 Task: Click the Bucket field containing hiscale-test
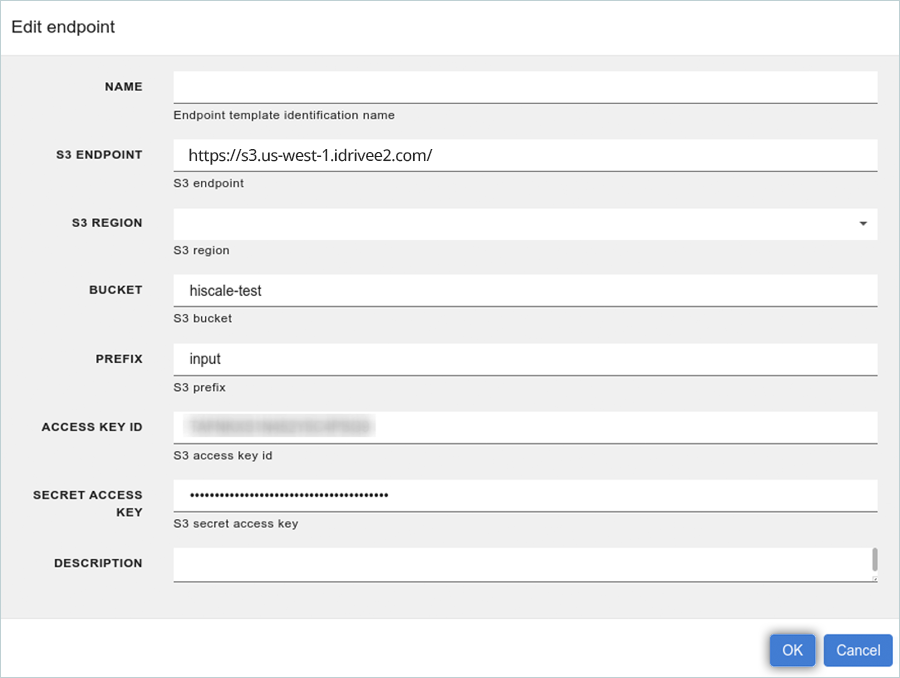pyautogui.click(x=525, y=291)
